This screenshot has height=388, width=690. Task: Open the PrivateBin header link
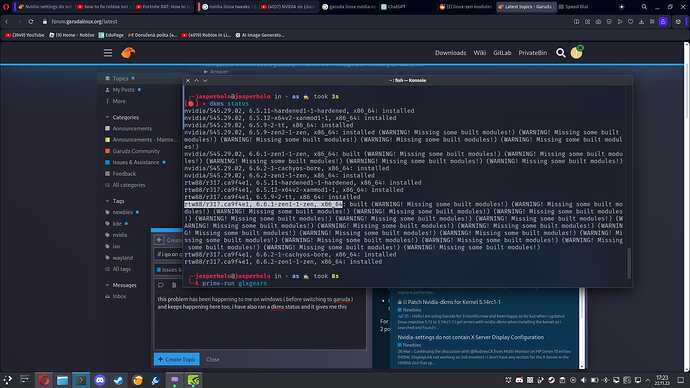tap(532, 53)
